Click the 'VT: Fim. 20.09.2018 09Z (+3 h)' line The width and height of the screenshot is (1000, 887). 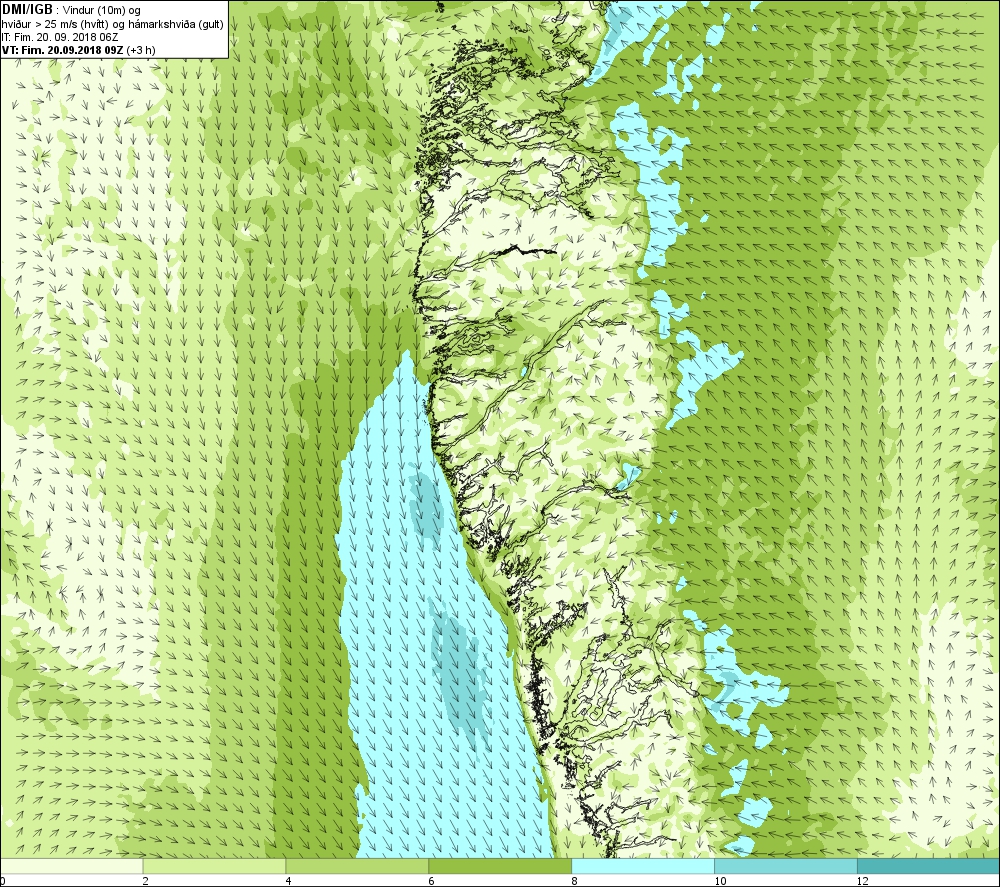click(78, 50)
